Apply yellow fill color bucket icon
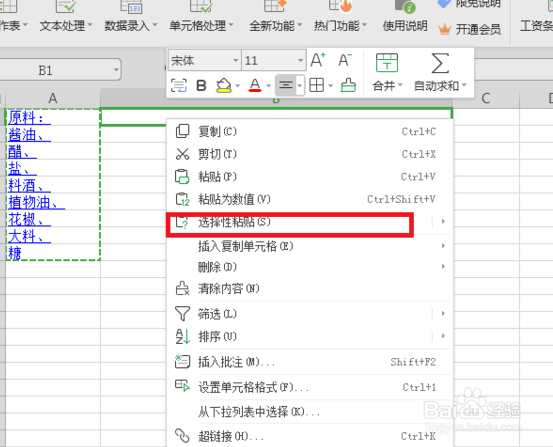Viewport: 553px width, 447px height. 224,85
